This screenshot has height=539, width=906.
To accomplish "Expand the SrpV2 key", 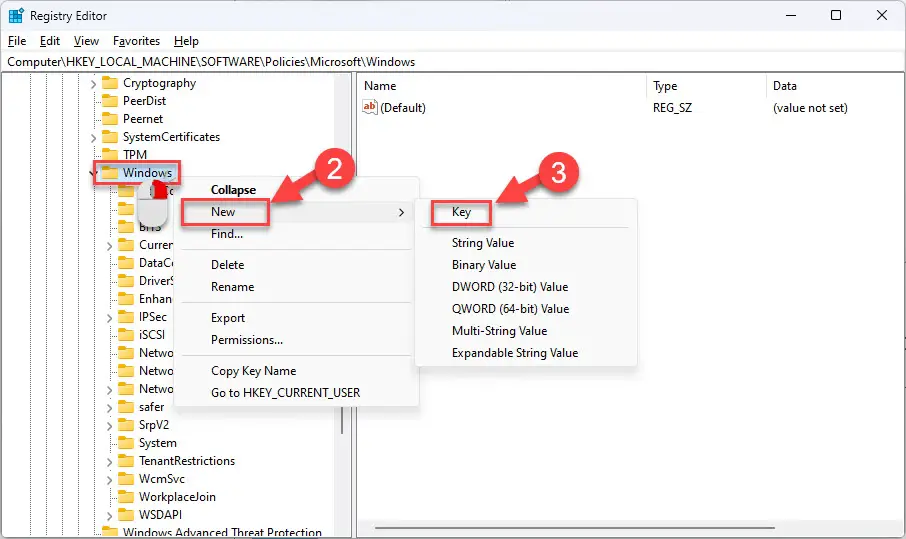I will 109,425.
